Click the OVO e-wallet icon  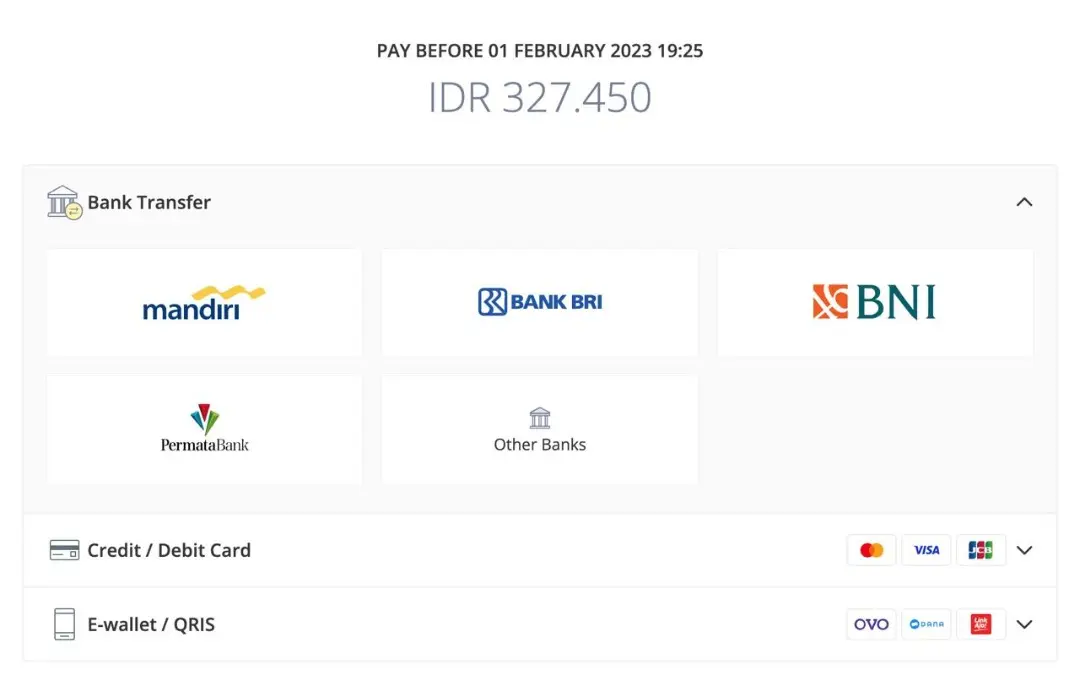click(x=872, y=624)
